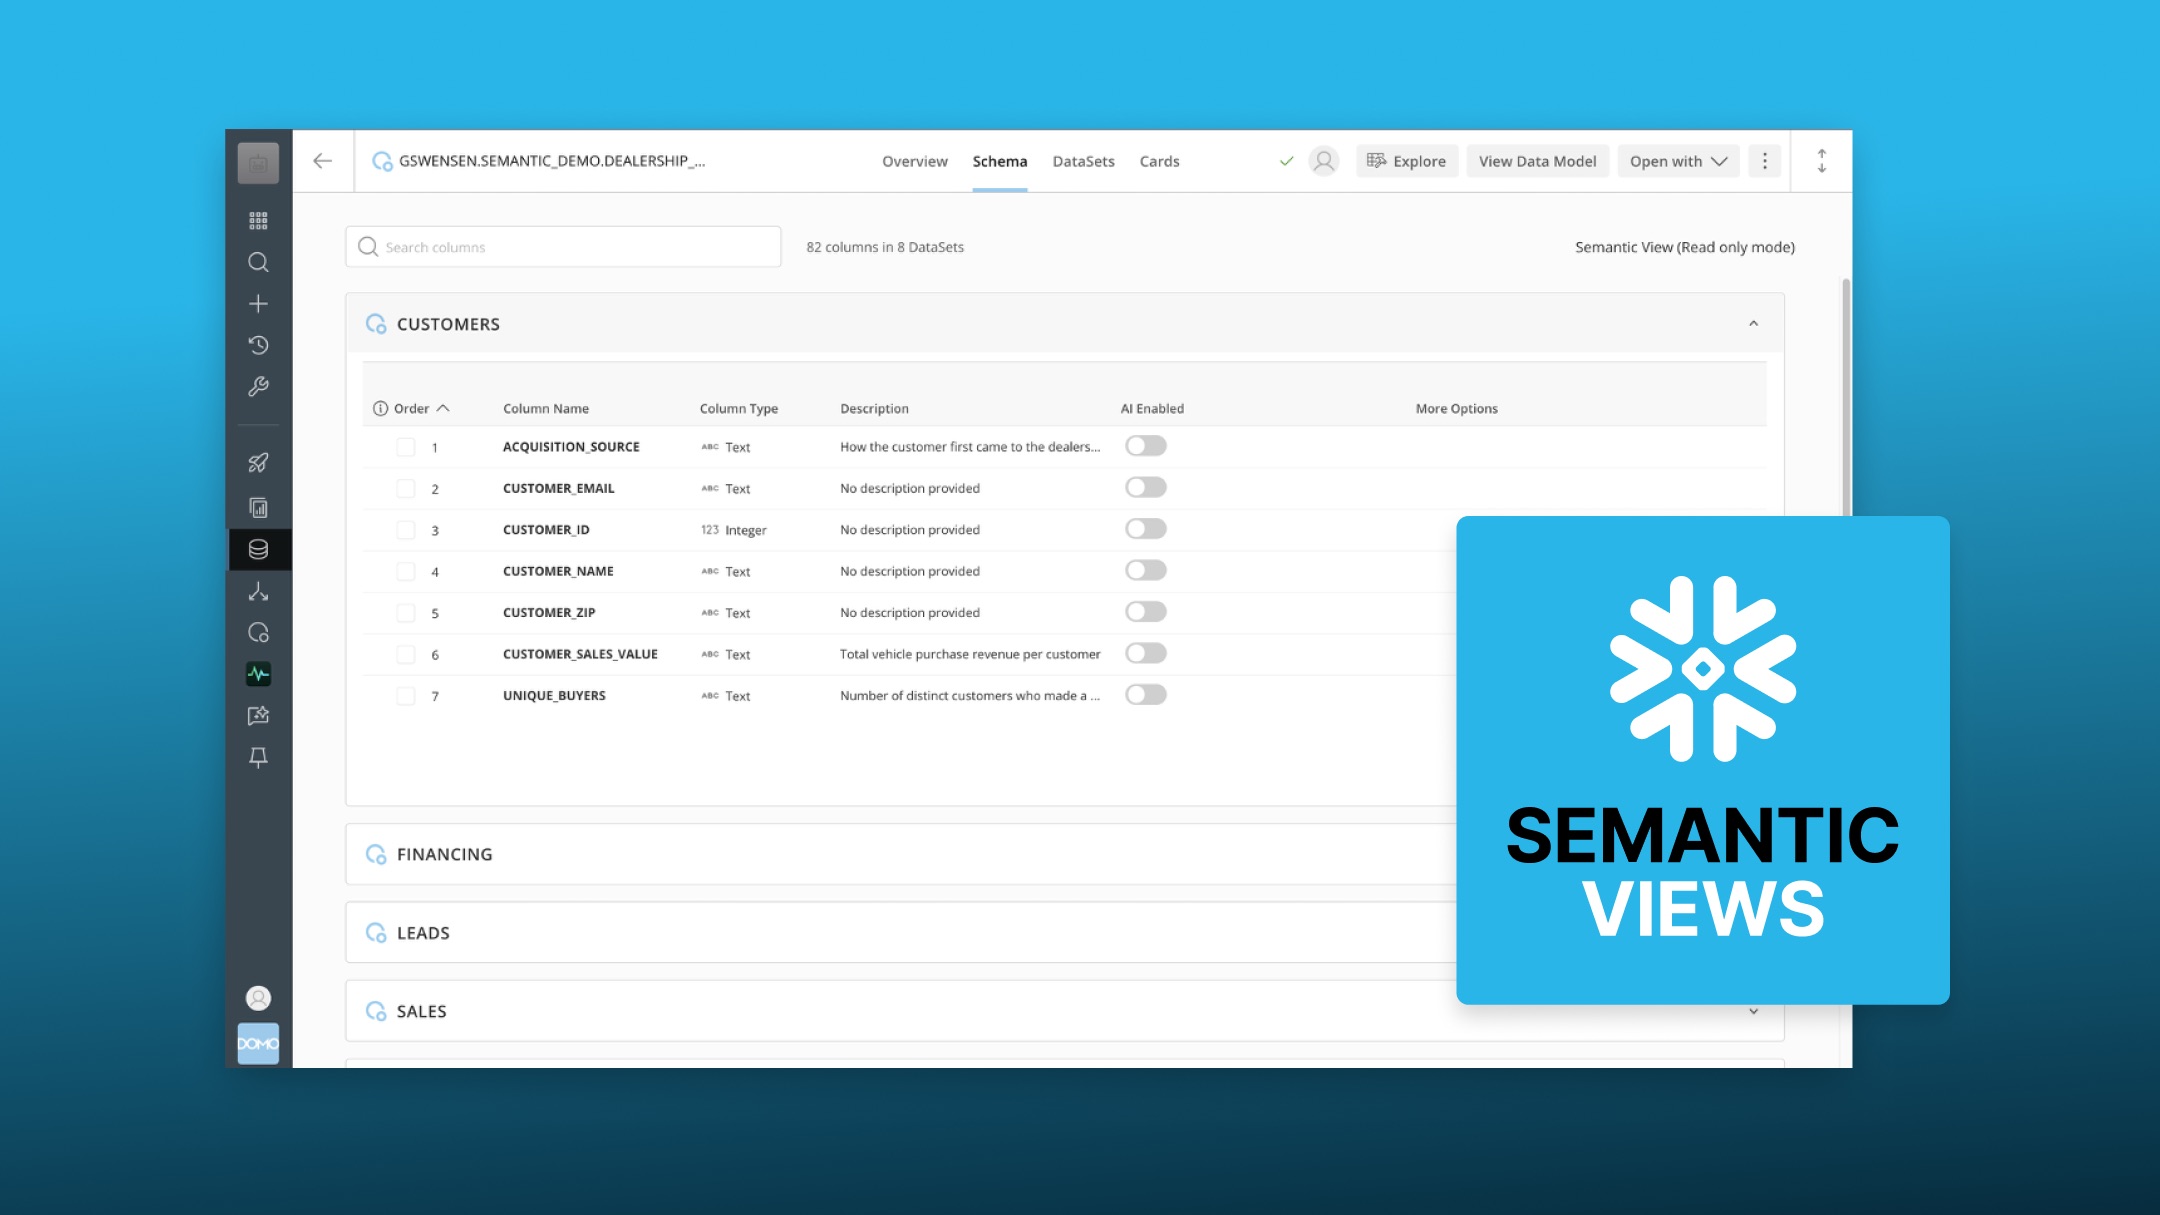The height and width of the screenshot is (1215, 2160).
Task: Open the Open with dropdown
Action: pos(1678,161)
